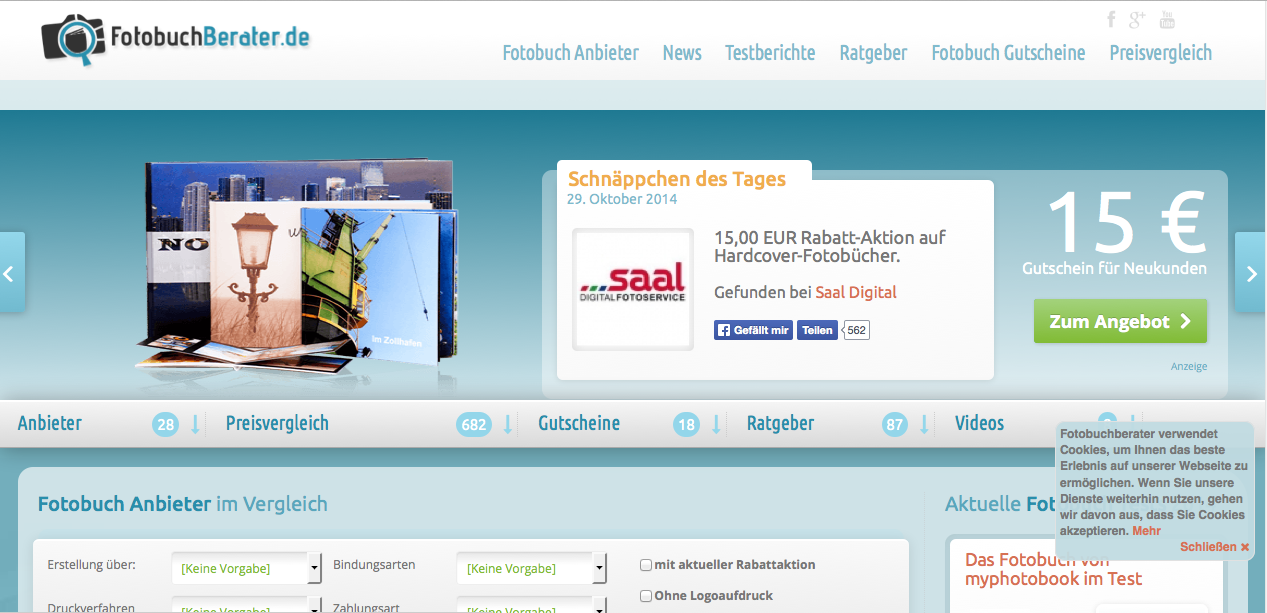Click the 'Anzeige' label under the offer
This screenshot has width=1267, height=613.
coord(1189,366)
